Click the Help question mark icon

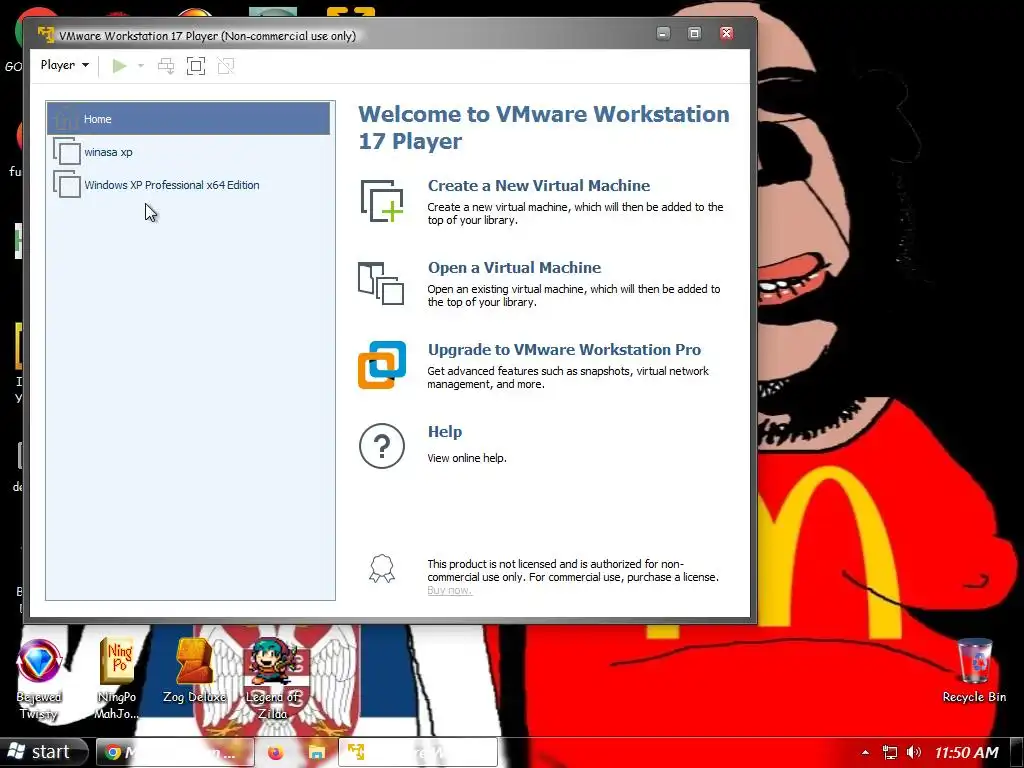point(382,446)
